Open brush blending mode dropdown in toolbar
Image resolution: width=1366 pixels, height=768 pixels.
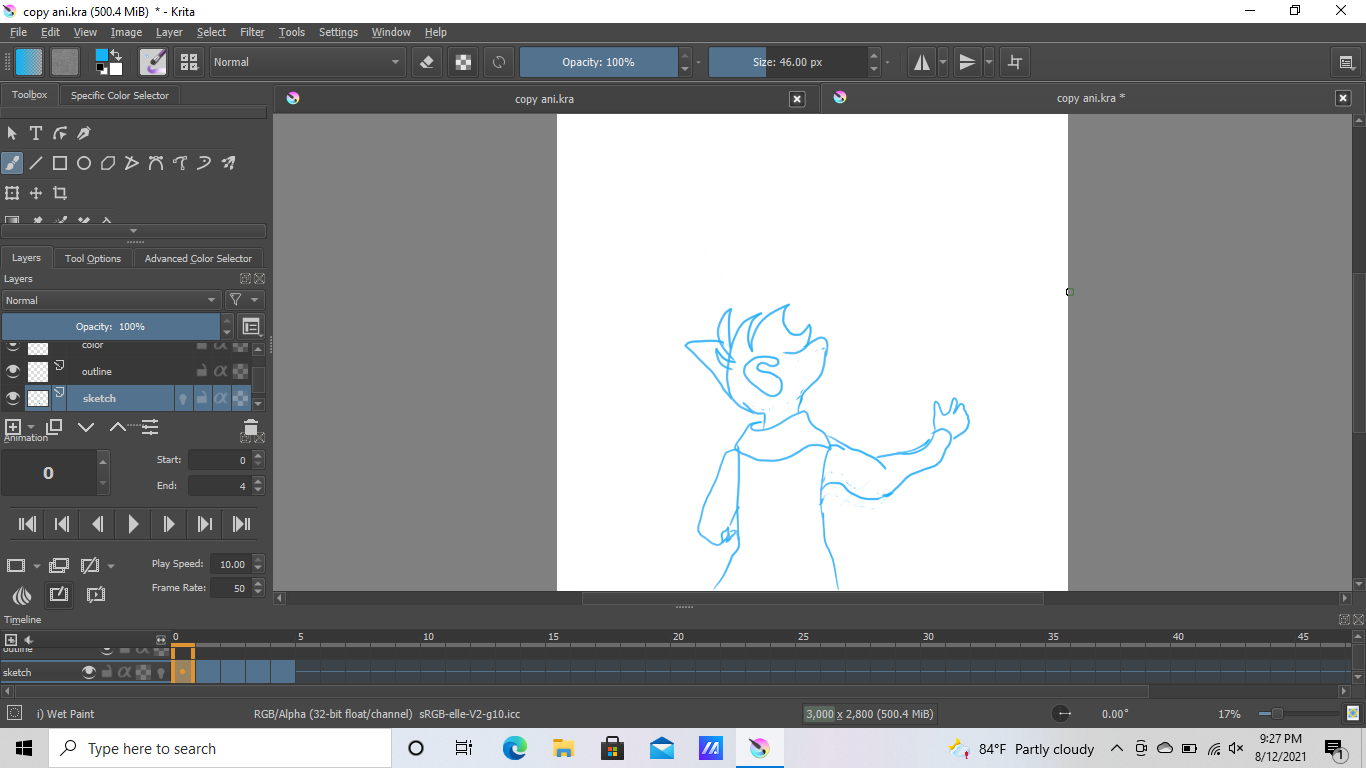[306, 62]
